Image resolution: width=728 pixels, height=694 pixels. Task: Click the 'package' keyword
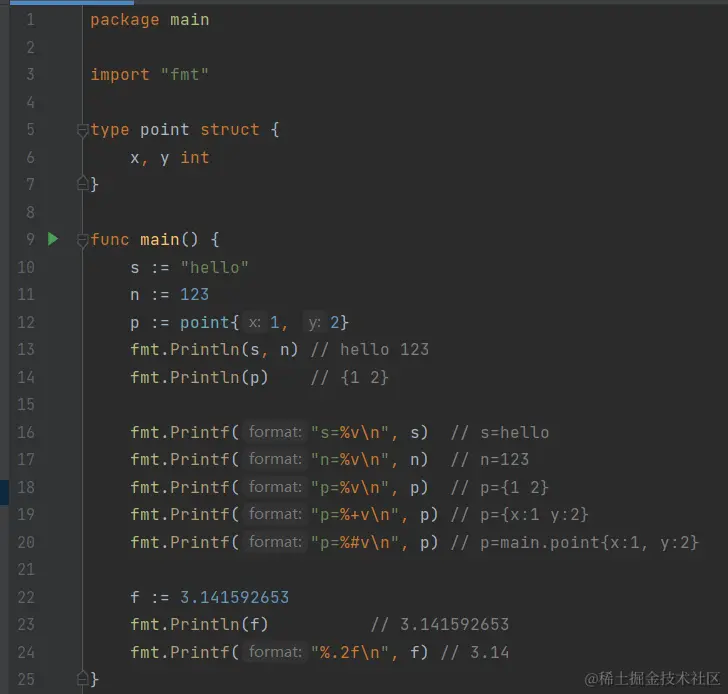(x=124, y=20)
